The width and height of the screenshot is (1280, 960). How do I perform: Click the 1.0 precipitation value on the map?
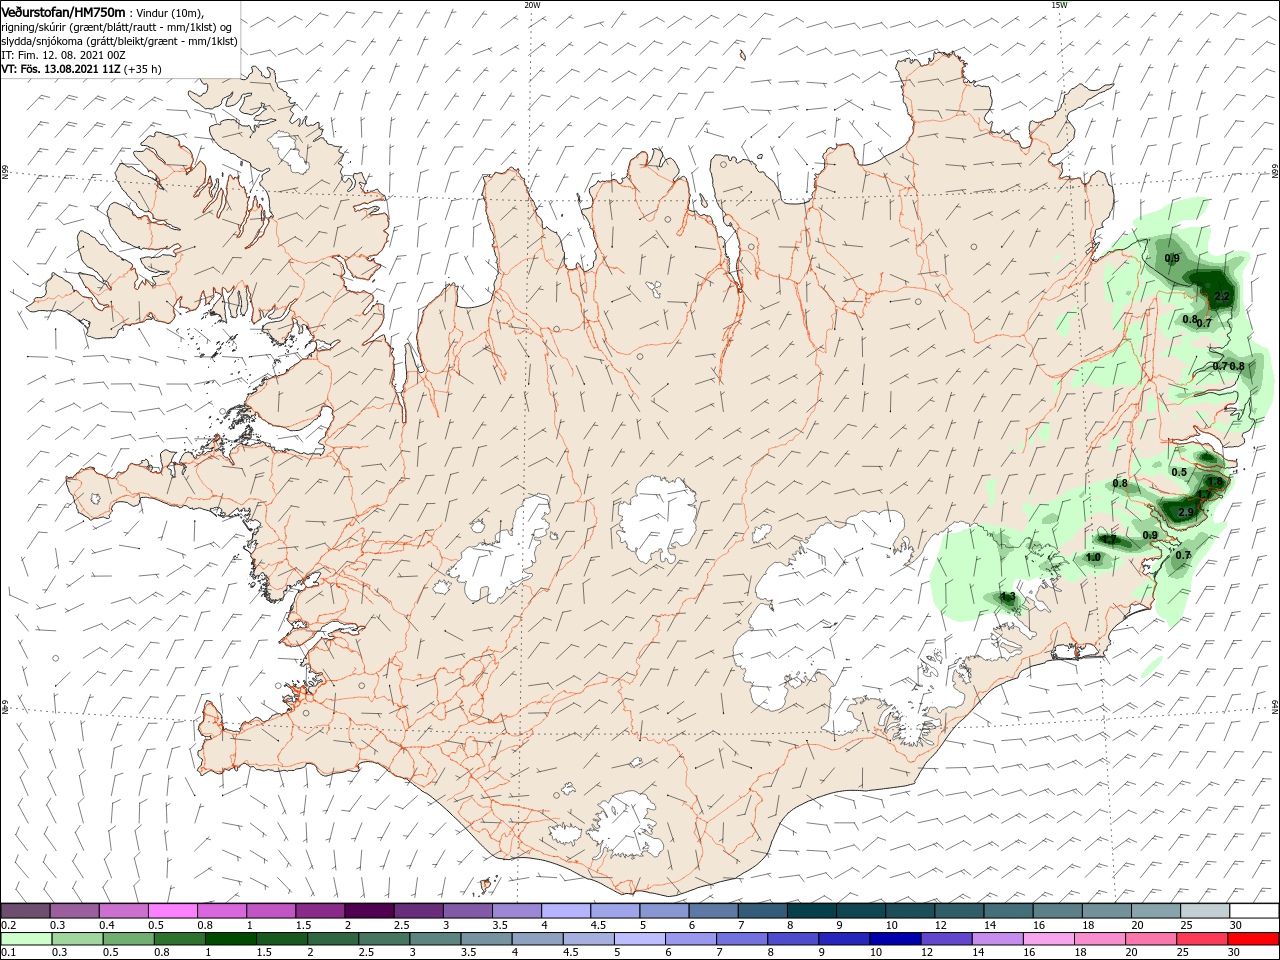coord(1093,558)
